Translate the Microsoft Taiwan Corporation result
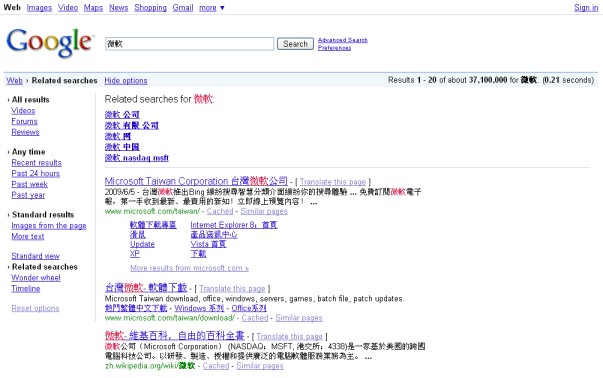The width and height of the screenshot is (603, 378). tap(333, 182)
